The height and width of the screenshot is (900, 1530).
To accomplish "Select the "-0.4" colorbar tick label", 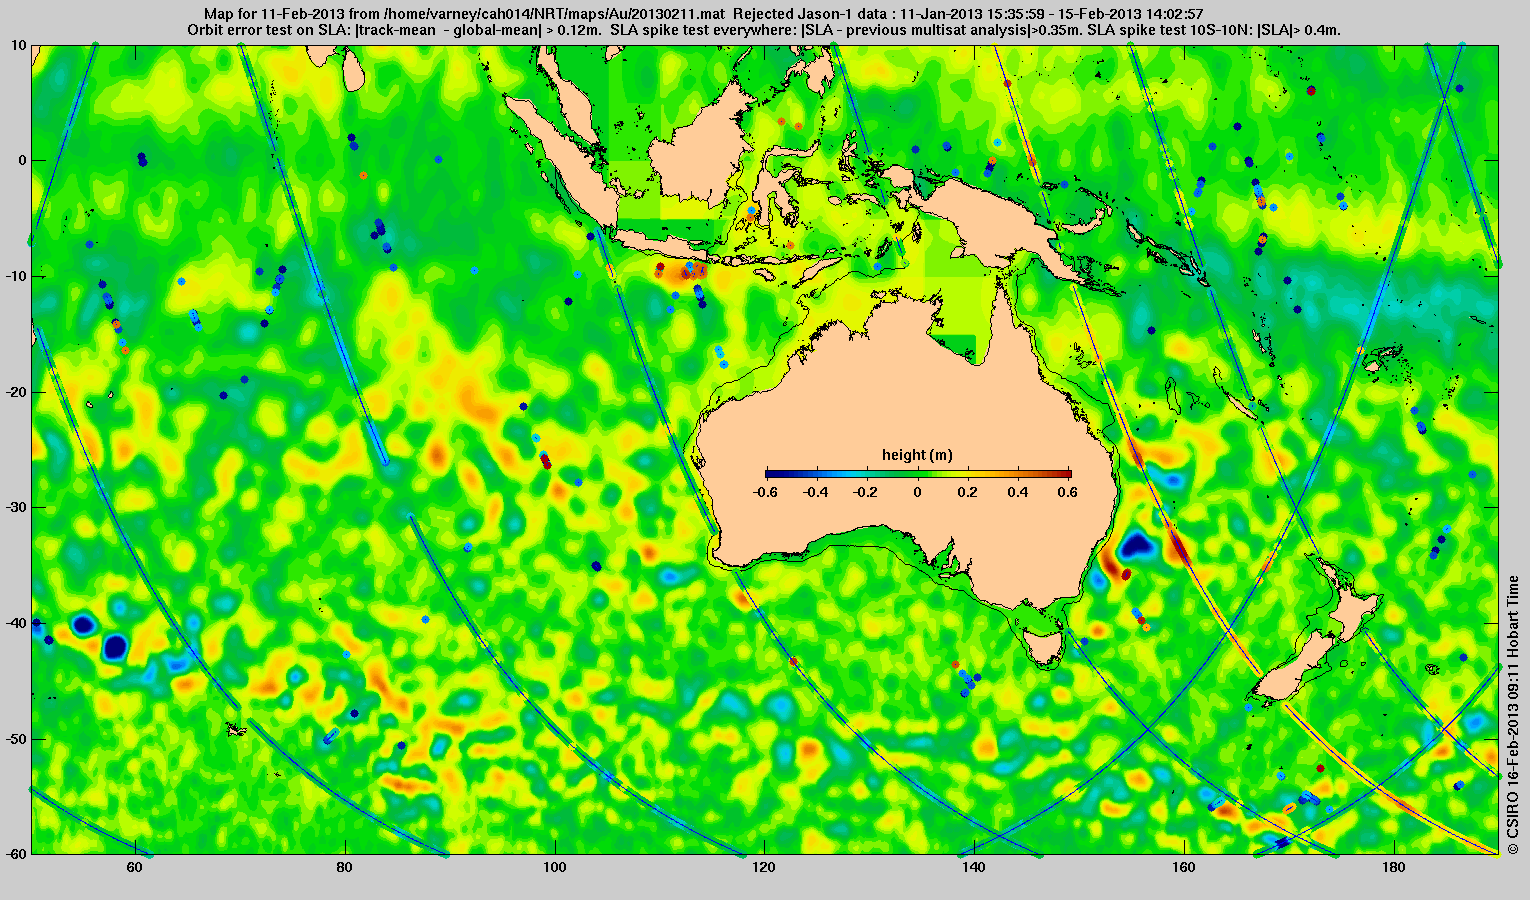I will (816, 492).
